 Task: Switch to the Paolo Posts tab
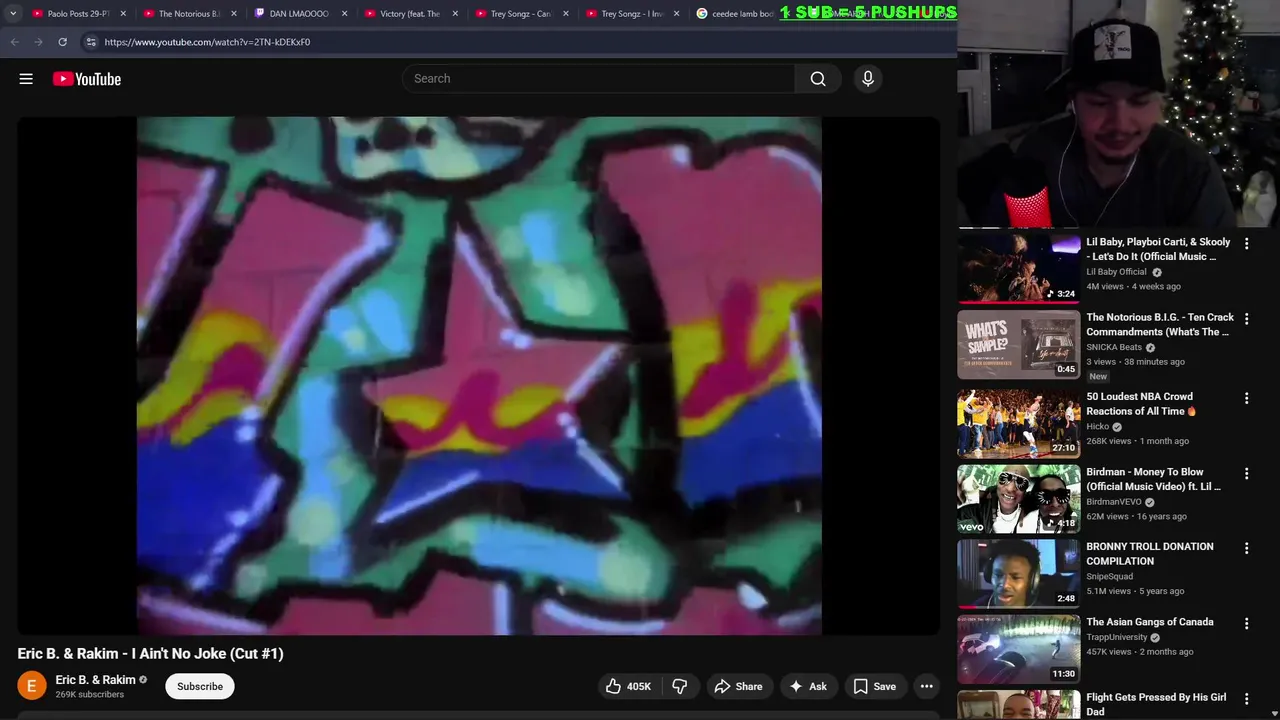(78, 14)
